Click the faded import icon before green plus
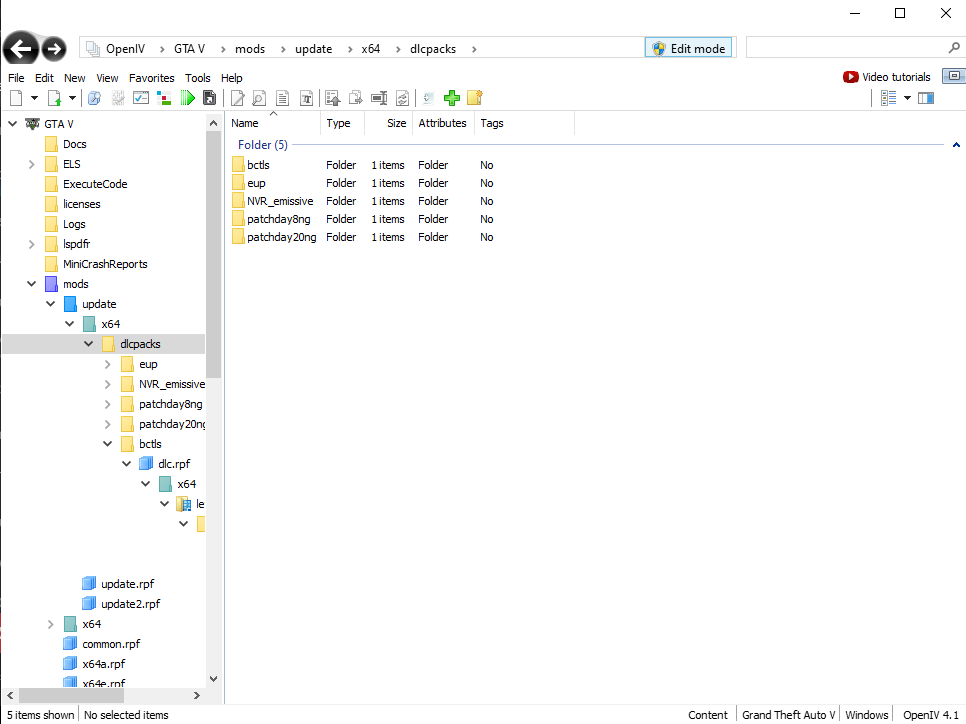Screen dimensions: 966x724 (429, 97)
